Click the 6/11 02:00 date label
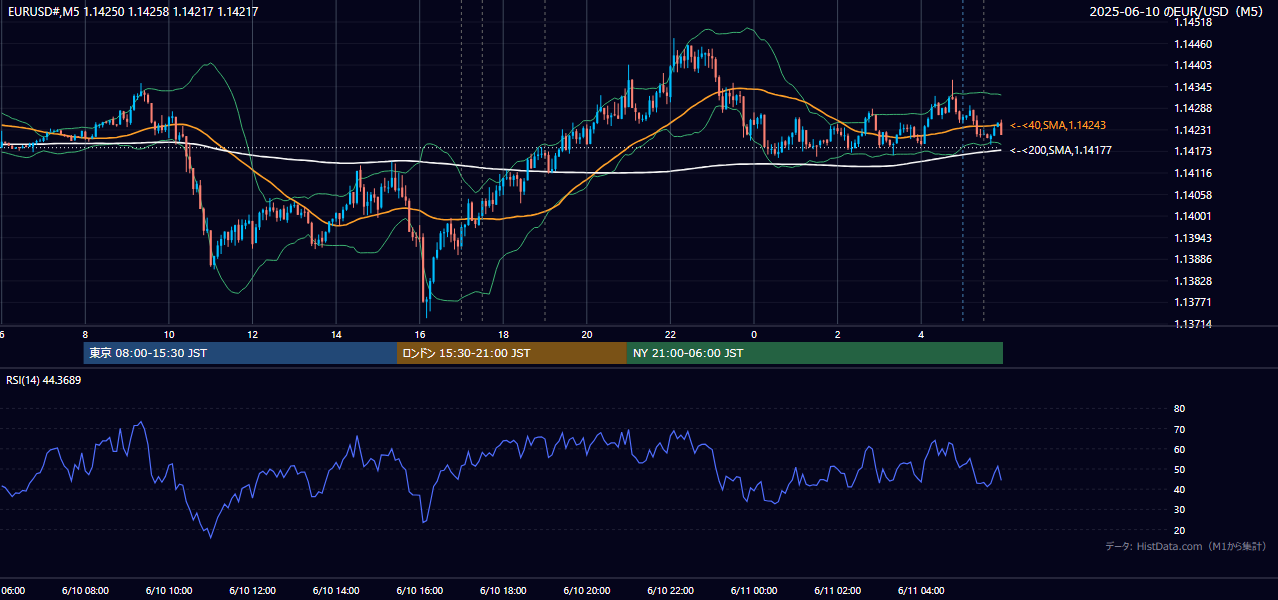The image size is (1278, 600). click(x=838, y=591)
